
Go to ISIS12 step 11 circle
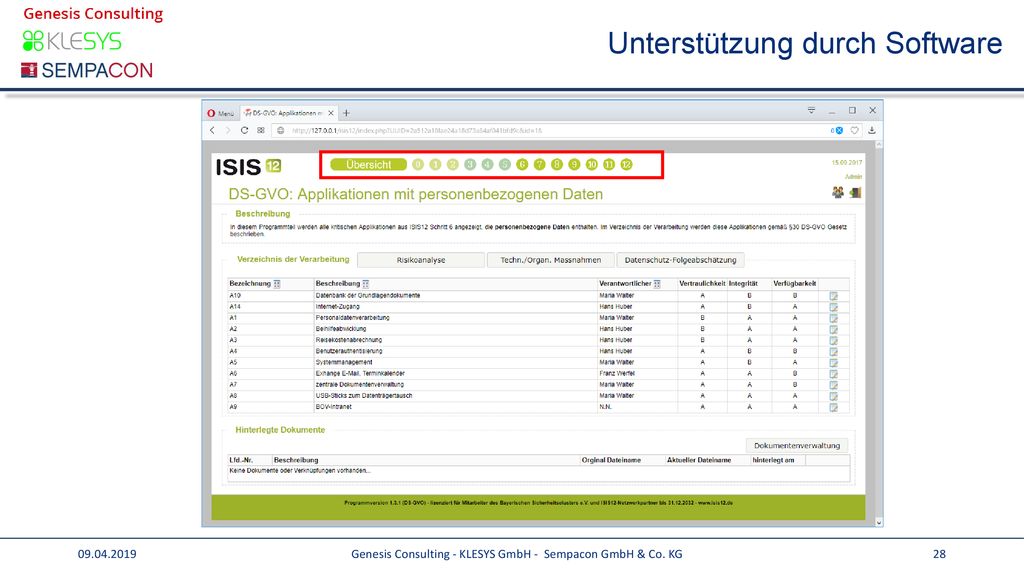pyautogui.click(x=609, y=165)
